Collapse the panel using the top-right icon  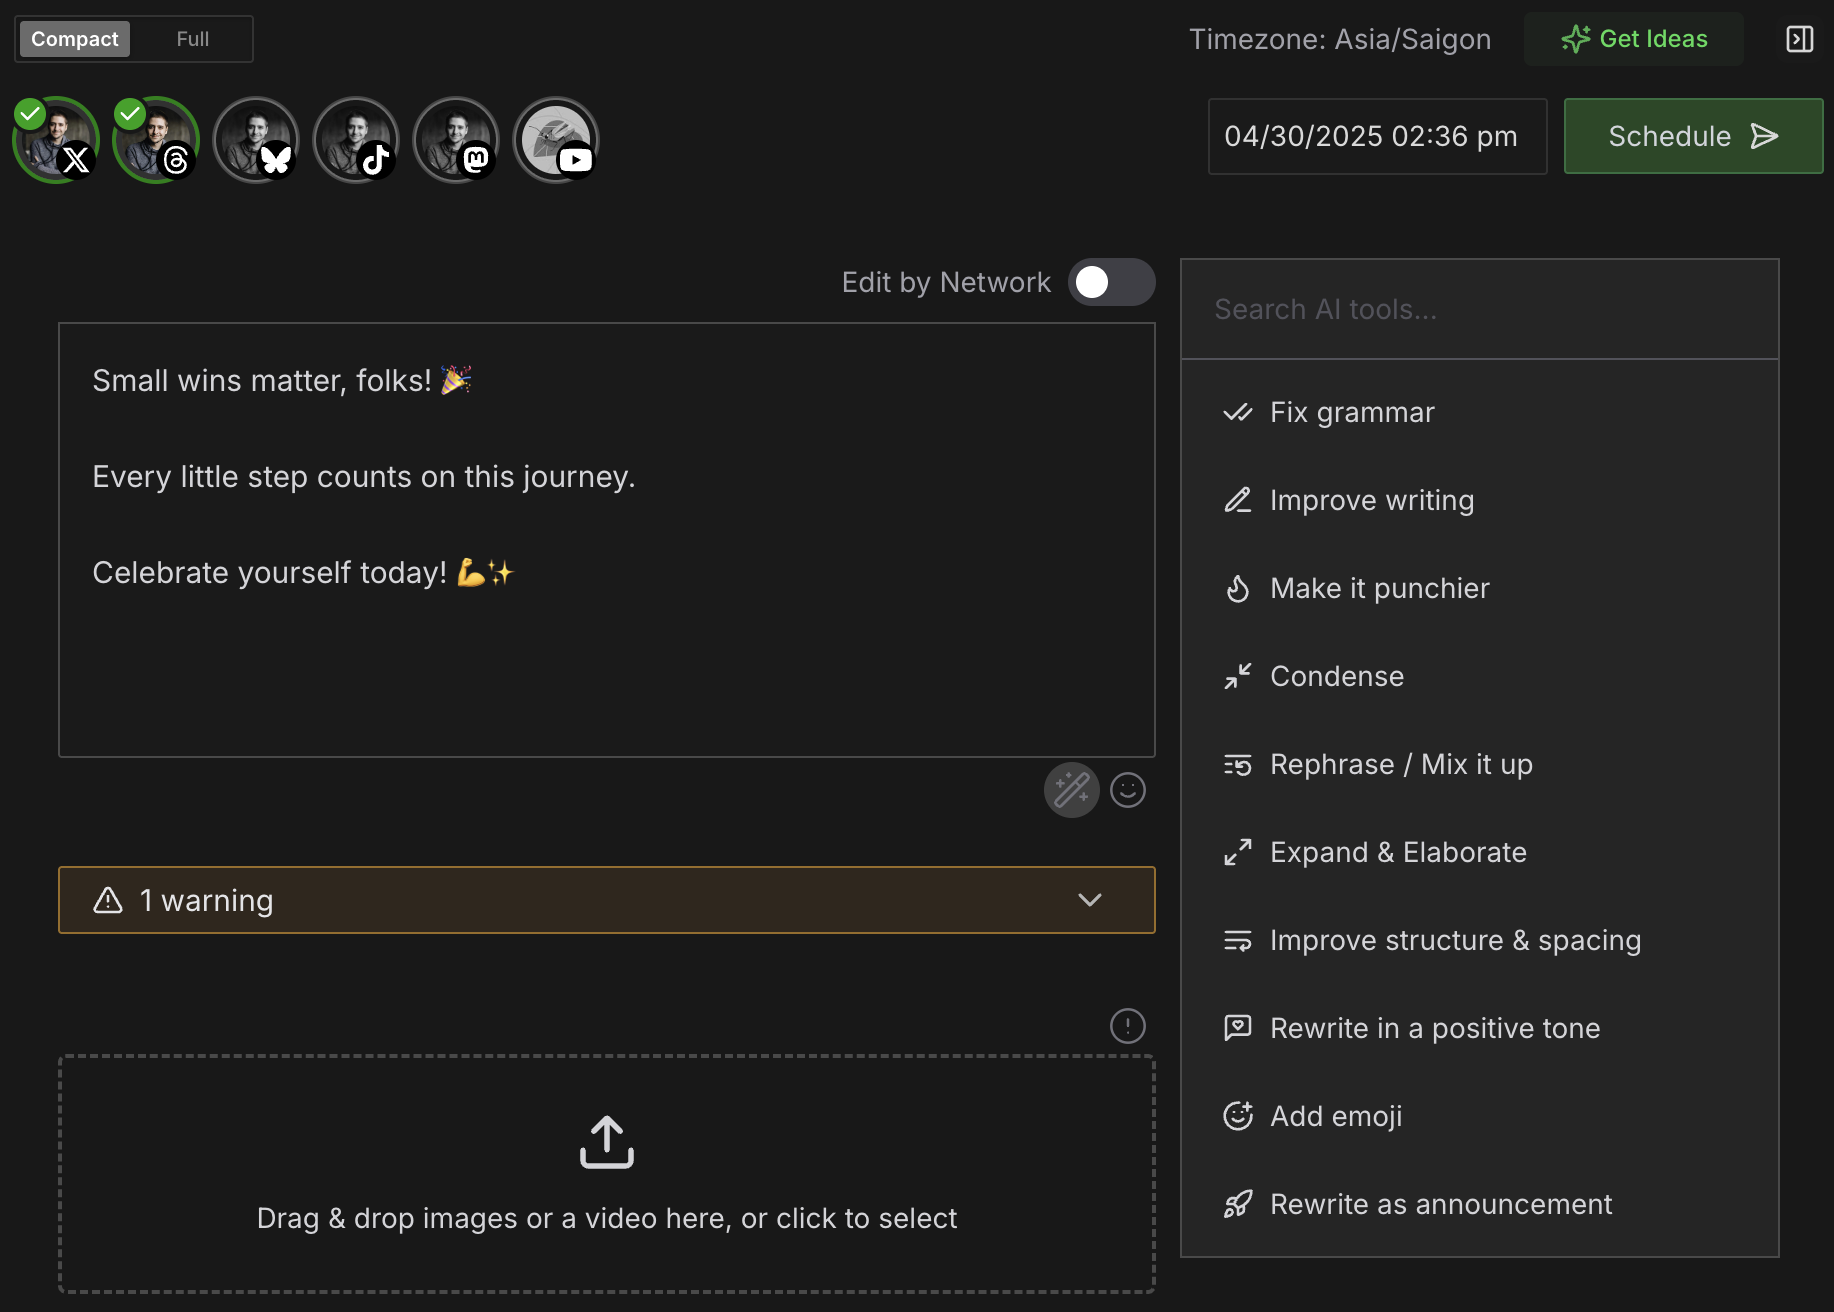pos(1799,39)
